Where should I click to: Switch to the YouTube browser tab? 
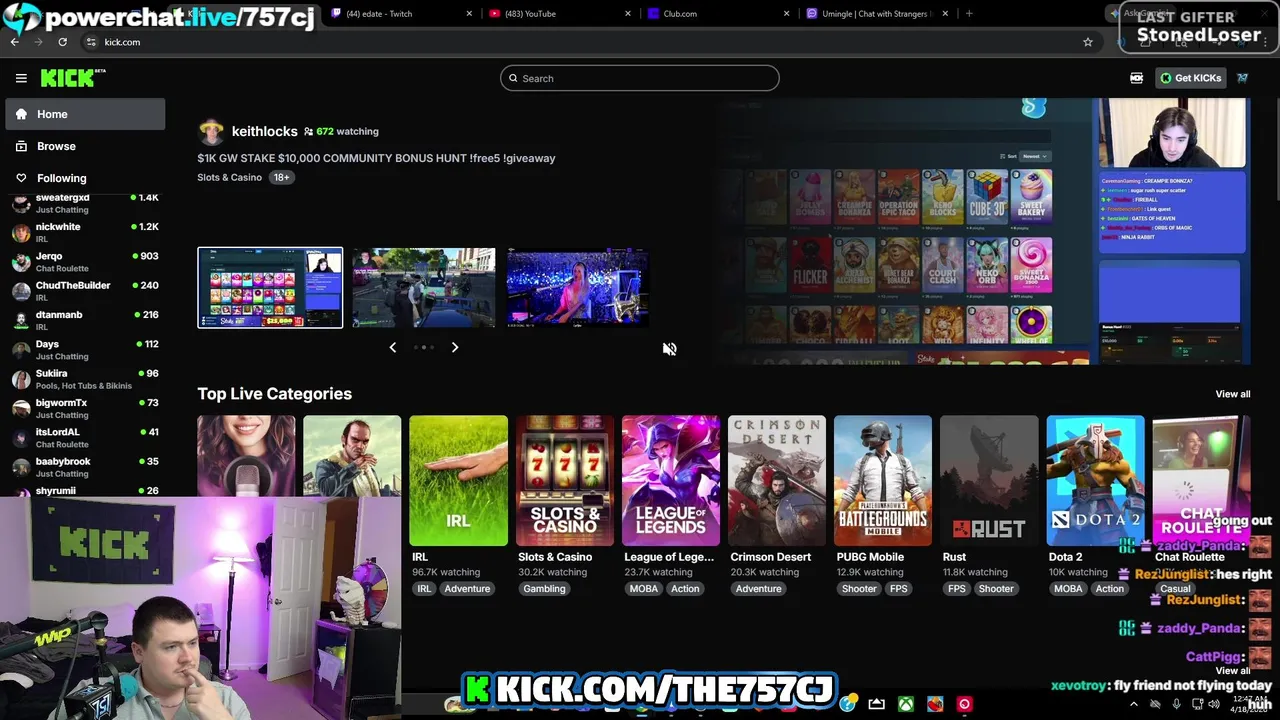(x=560, y=14)
